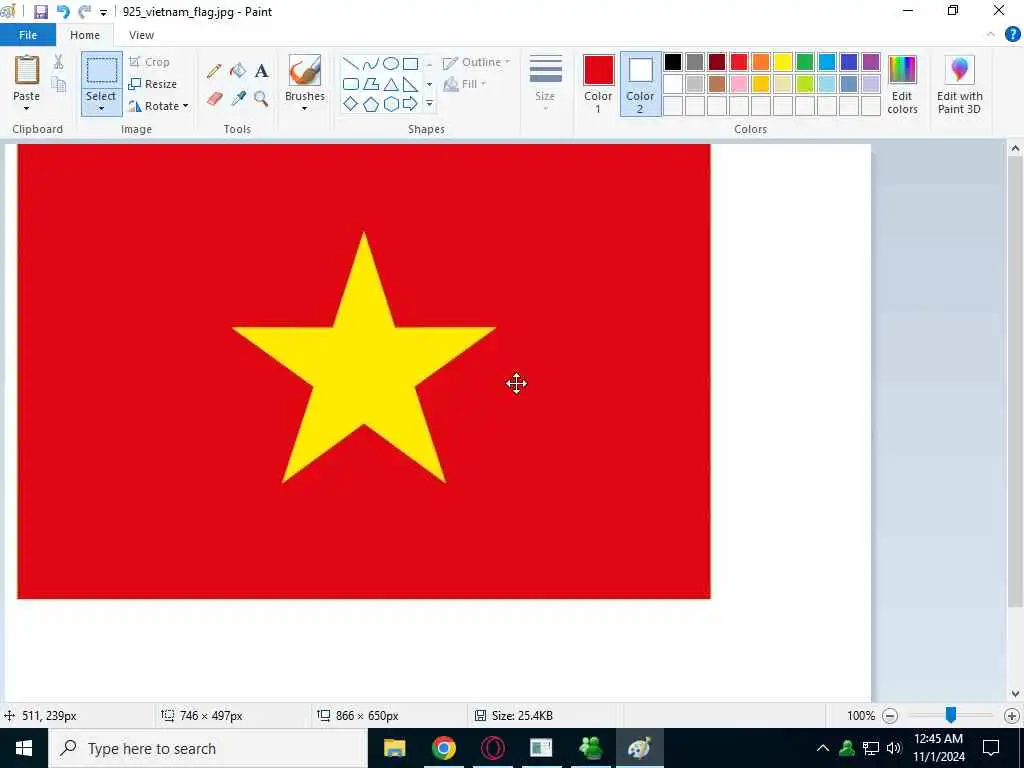The width and height of the screenshot is (1024, 768).
Task: Click the Zoom out minus button
Action: [x=889, y=716]
